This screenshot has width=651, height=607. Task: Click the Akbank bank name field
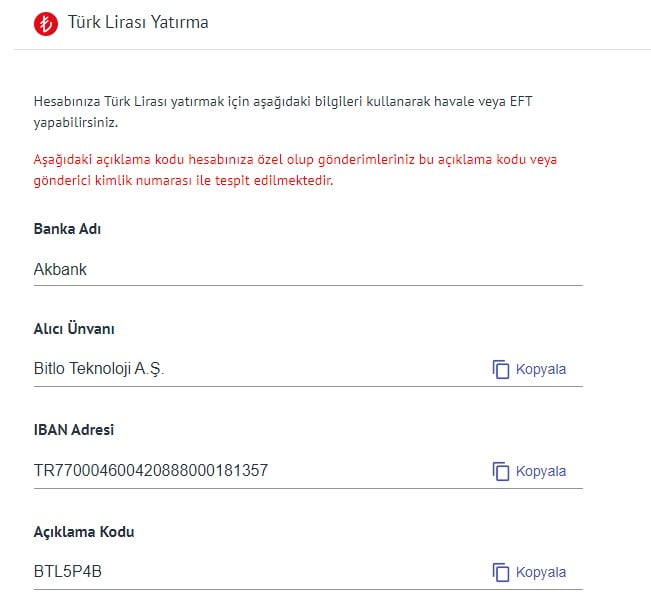point(61,269)
